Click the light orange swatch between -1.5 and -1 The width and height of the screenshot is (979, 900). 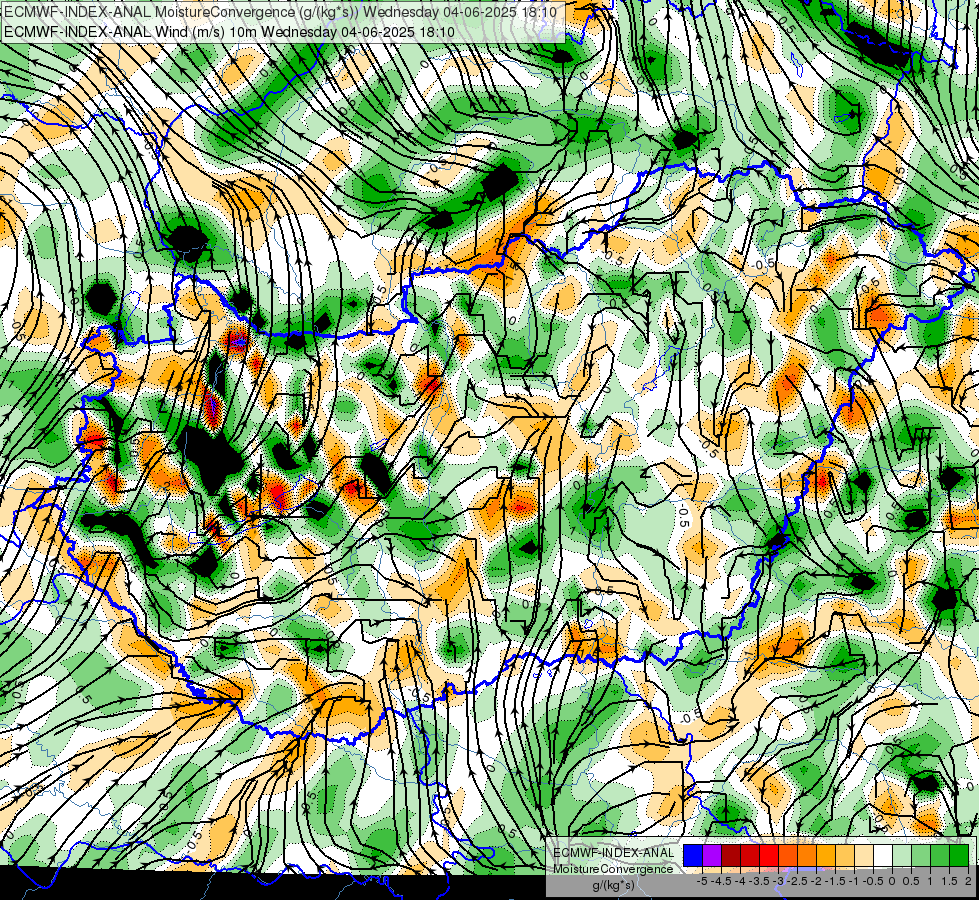pyautogui.click(x=845, y=856)
